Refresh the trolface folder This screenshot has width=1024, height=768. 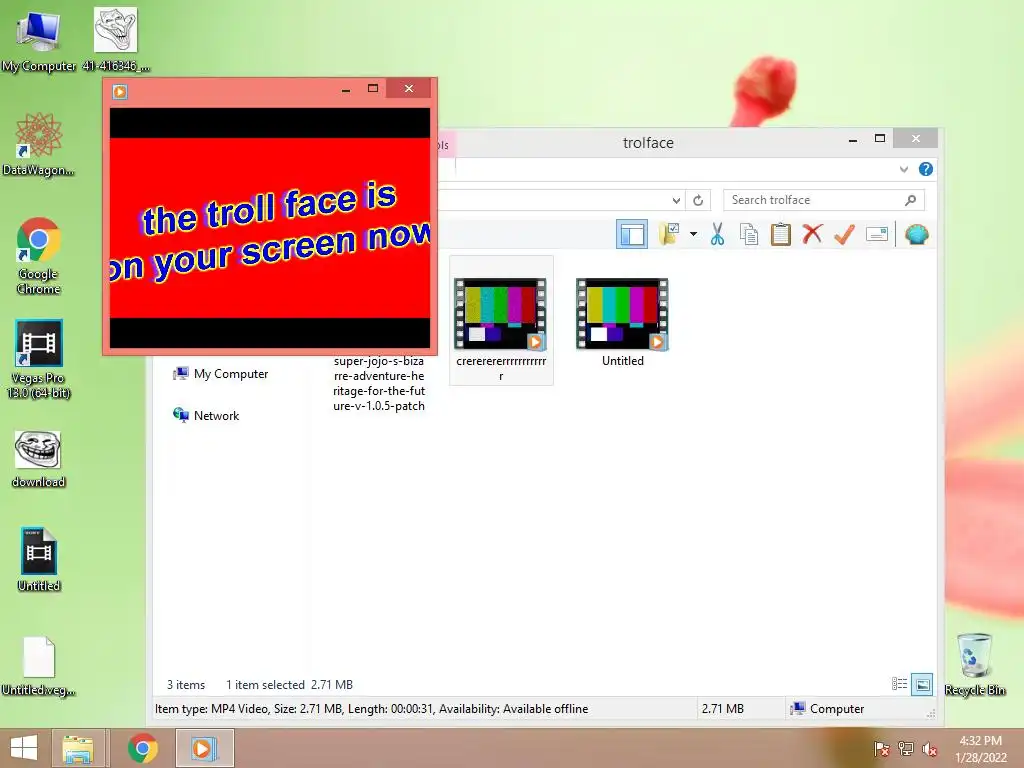698,200
